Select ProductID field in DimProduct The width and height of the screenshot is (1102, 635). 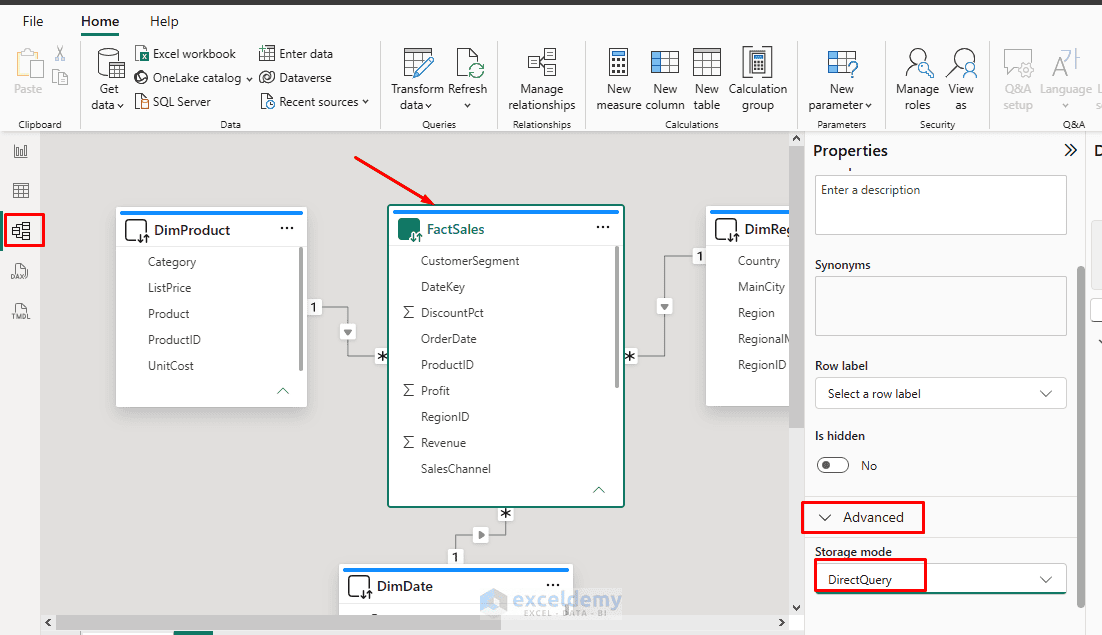point(174,340)
